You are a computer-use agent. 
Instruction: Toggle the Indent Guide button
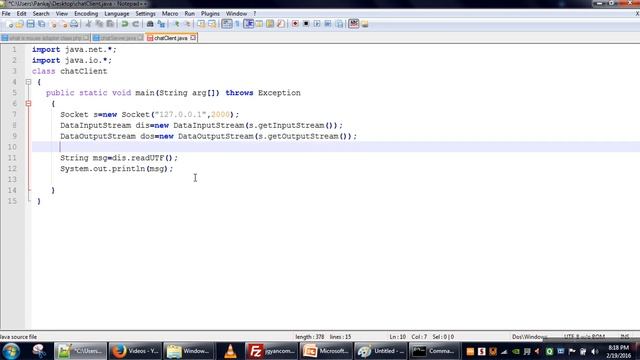click(x=248, y=24)
